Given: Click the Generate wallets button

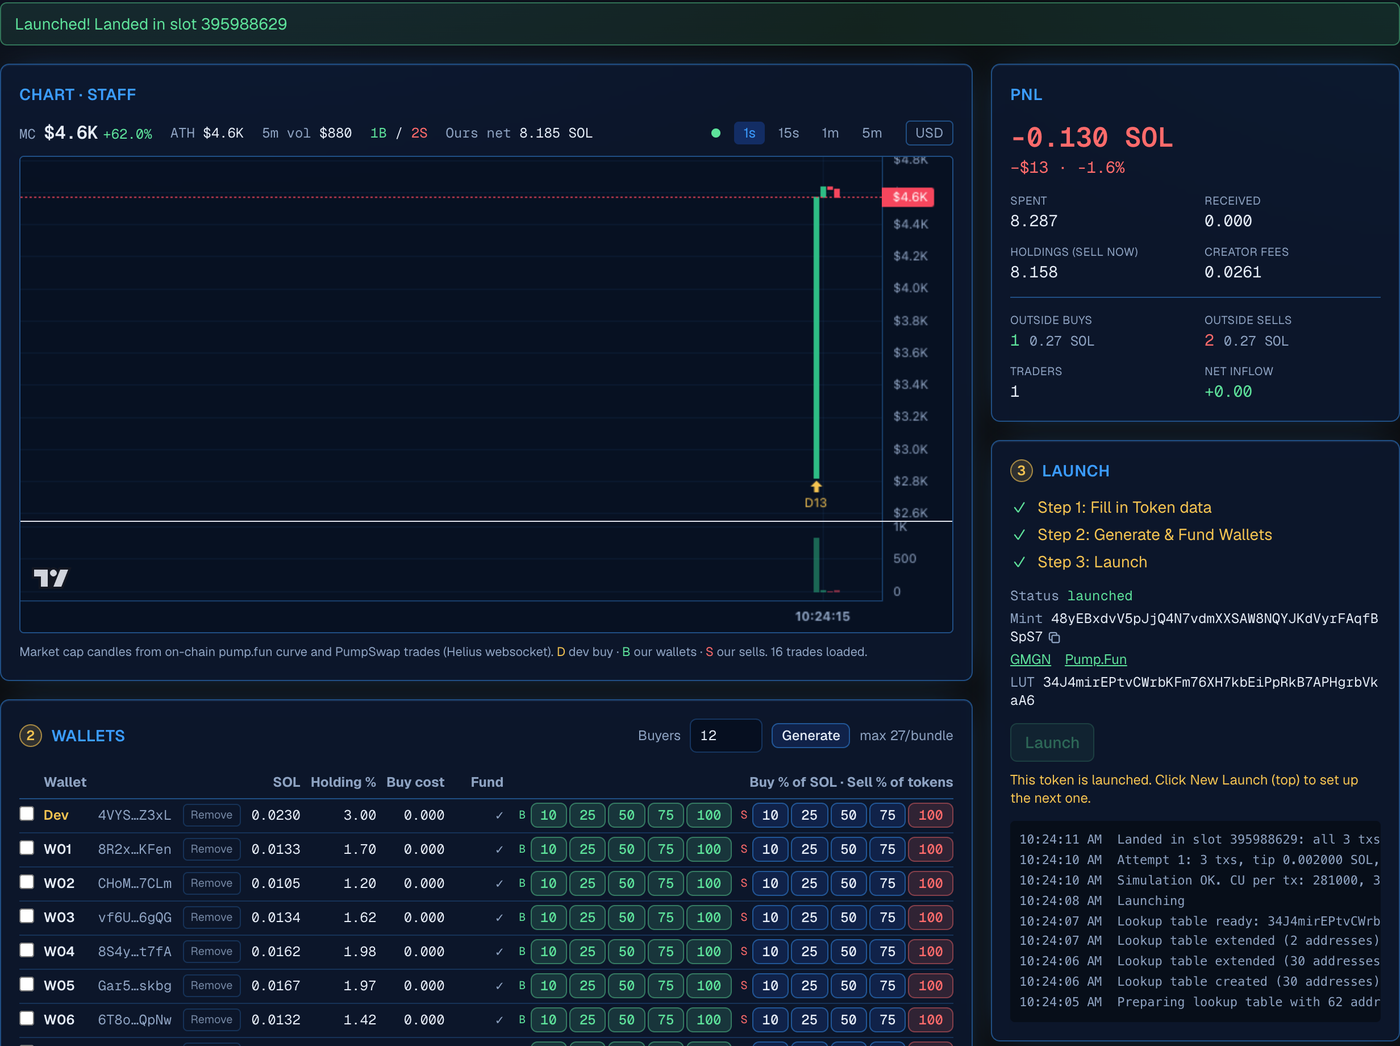Looking at the screenshot, I should point(811,736).
